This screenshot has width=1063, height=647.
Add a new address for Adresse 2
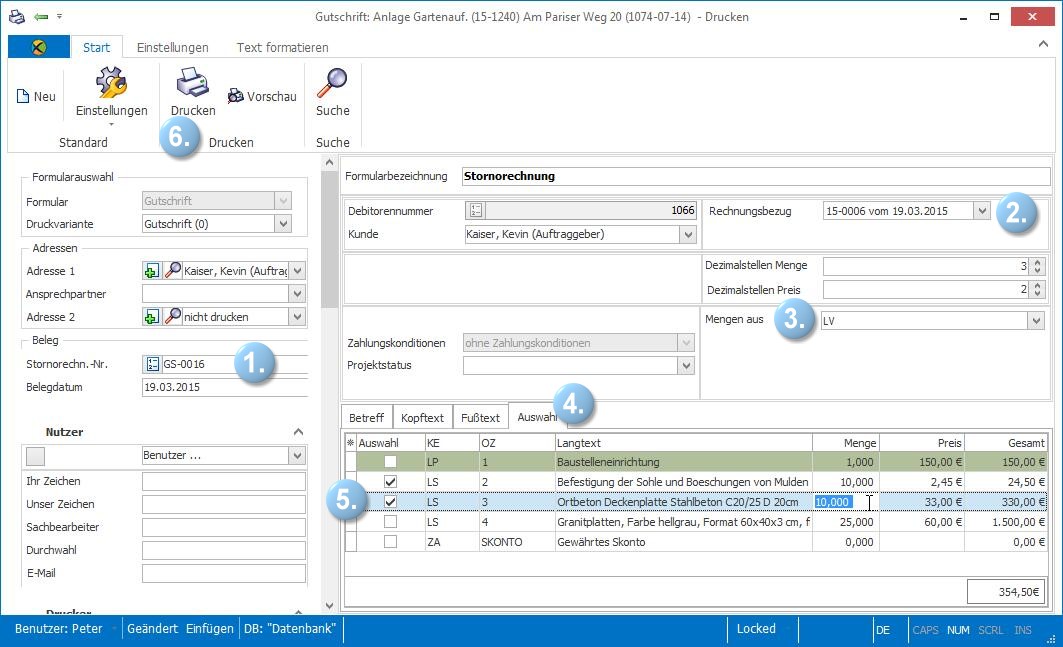[151, 317]
